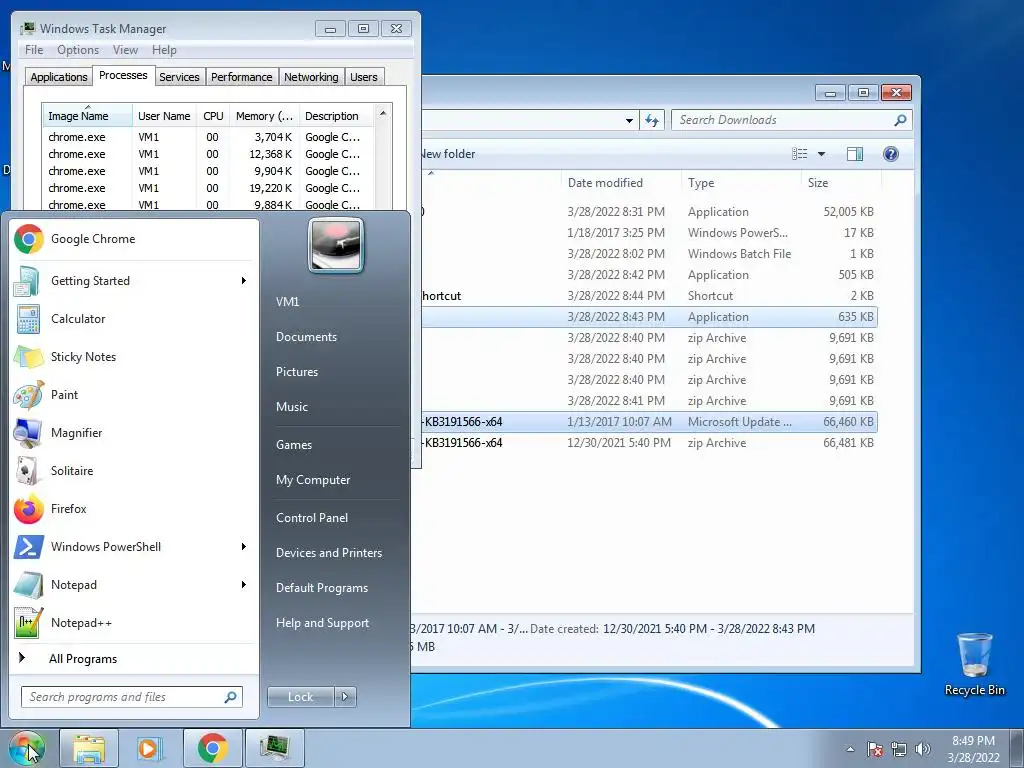1024x768 pixels.
Task: Switch to the Users tab
Action: click(364, 77)
